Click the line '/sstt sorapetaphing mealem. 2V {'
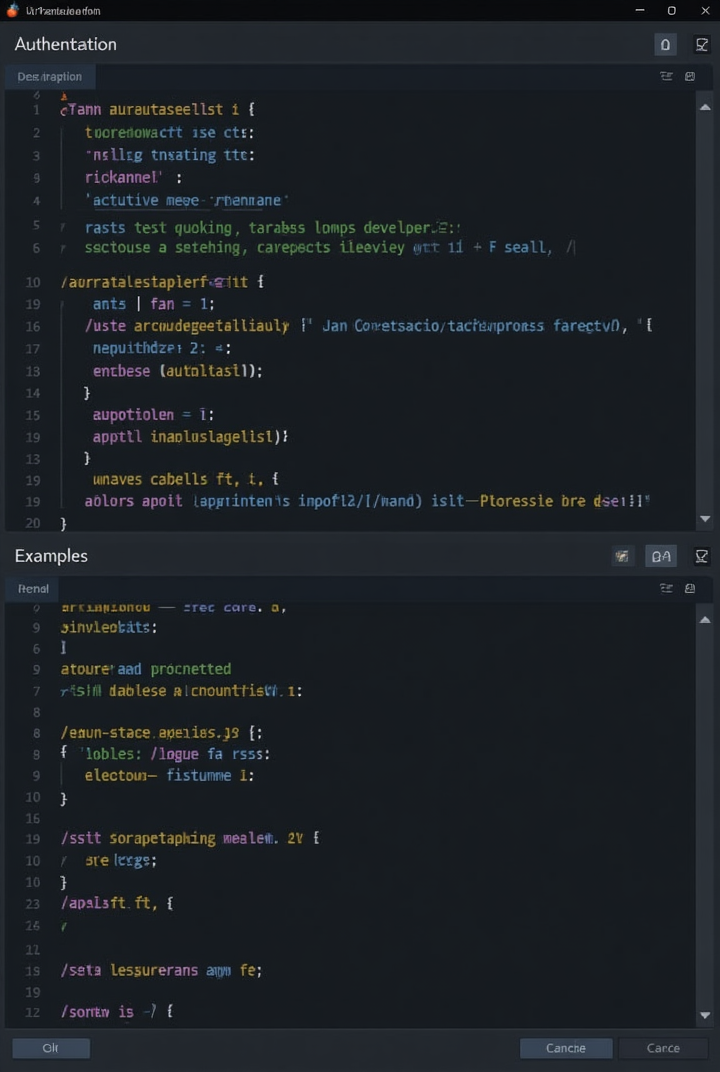 [191, 838]
